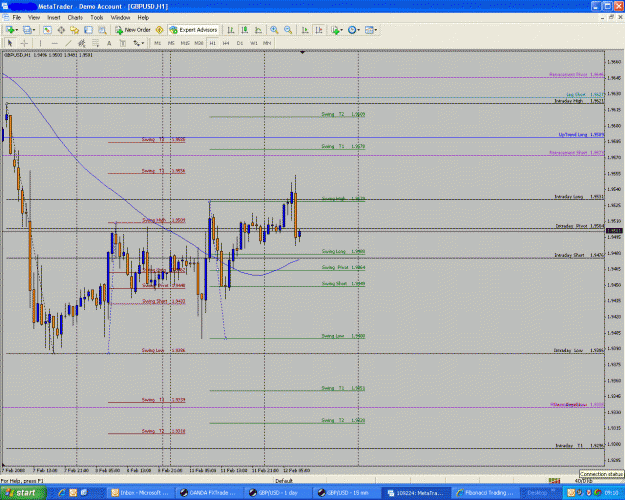Select the Text (A) drawing tool
Image resolution: width=625 pixels, height=500 pixels.
point(109,43)
